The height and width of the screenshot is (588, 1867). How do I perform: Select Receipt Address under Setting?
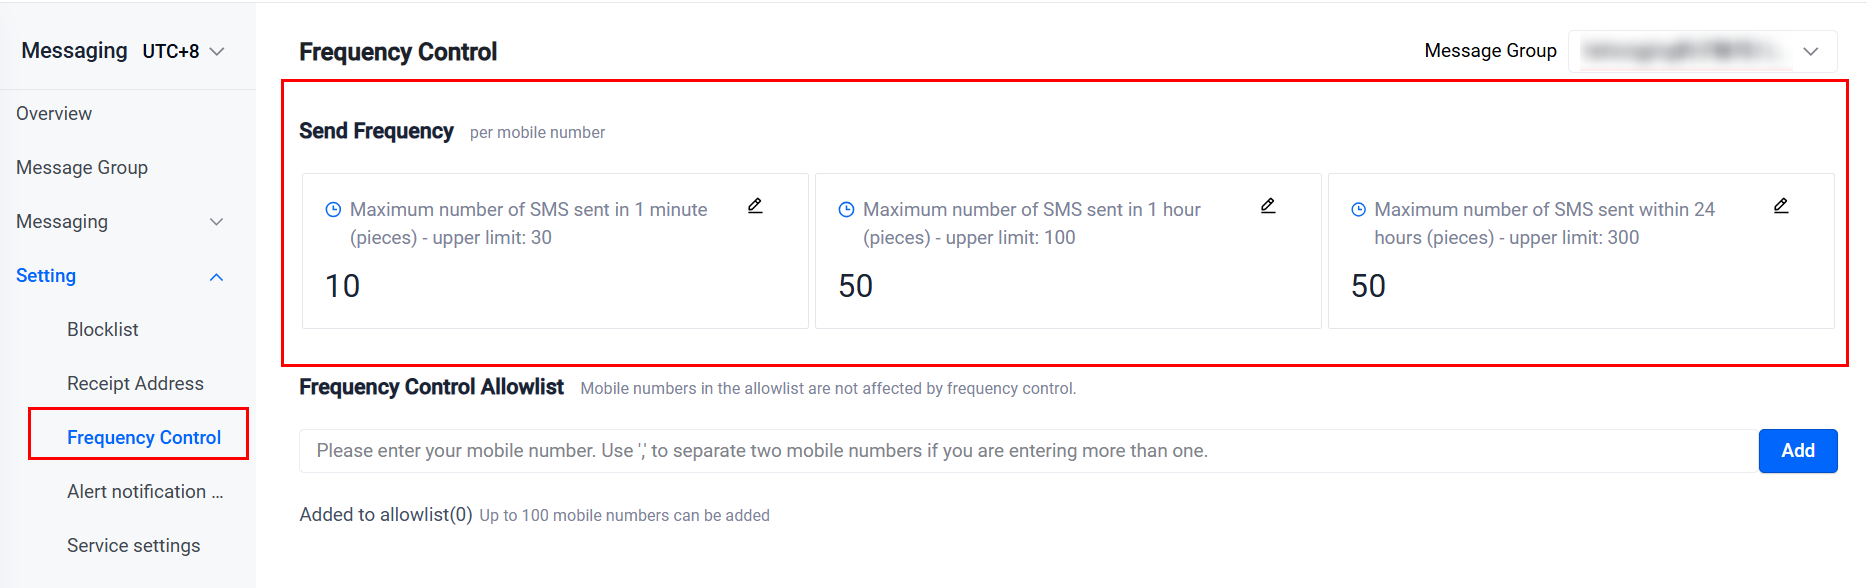click(x=135, y=384)
